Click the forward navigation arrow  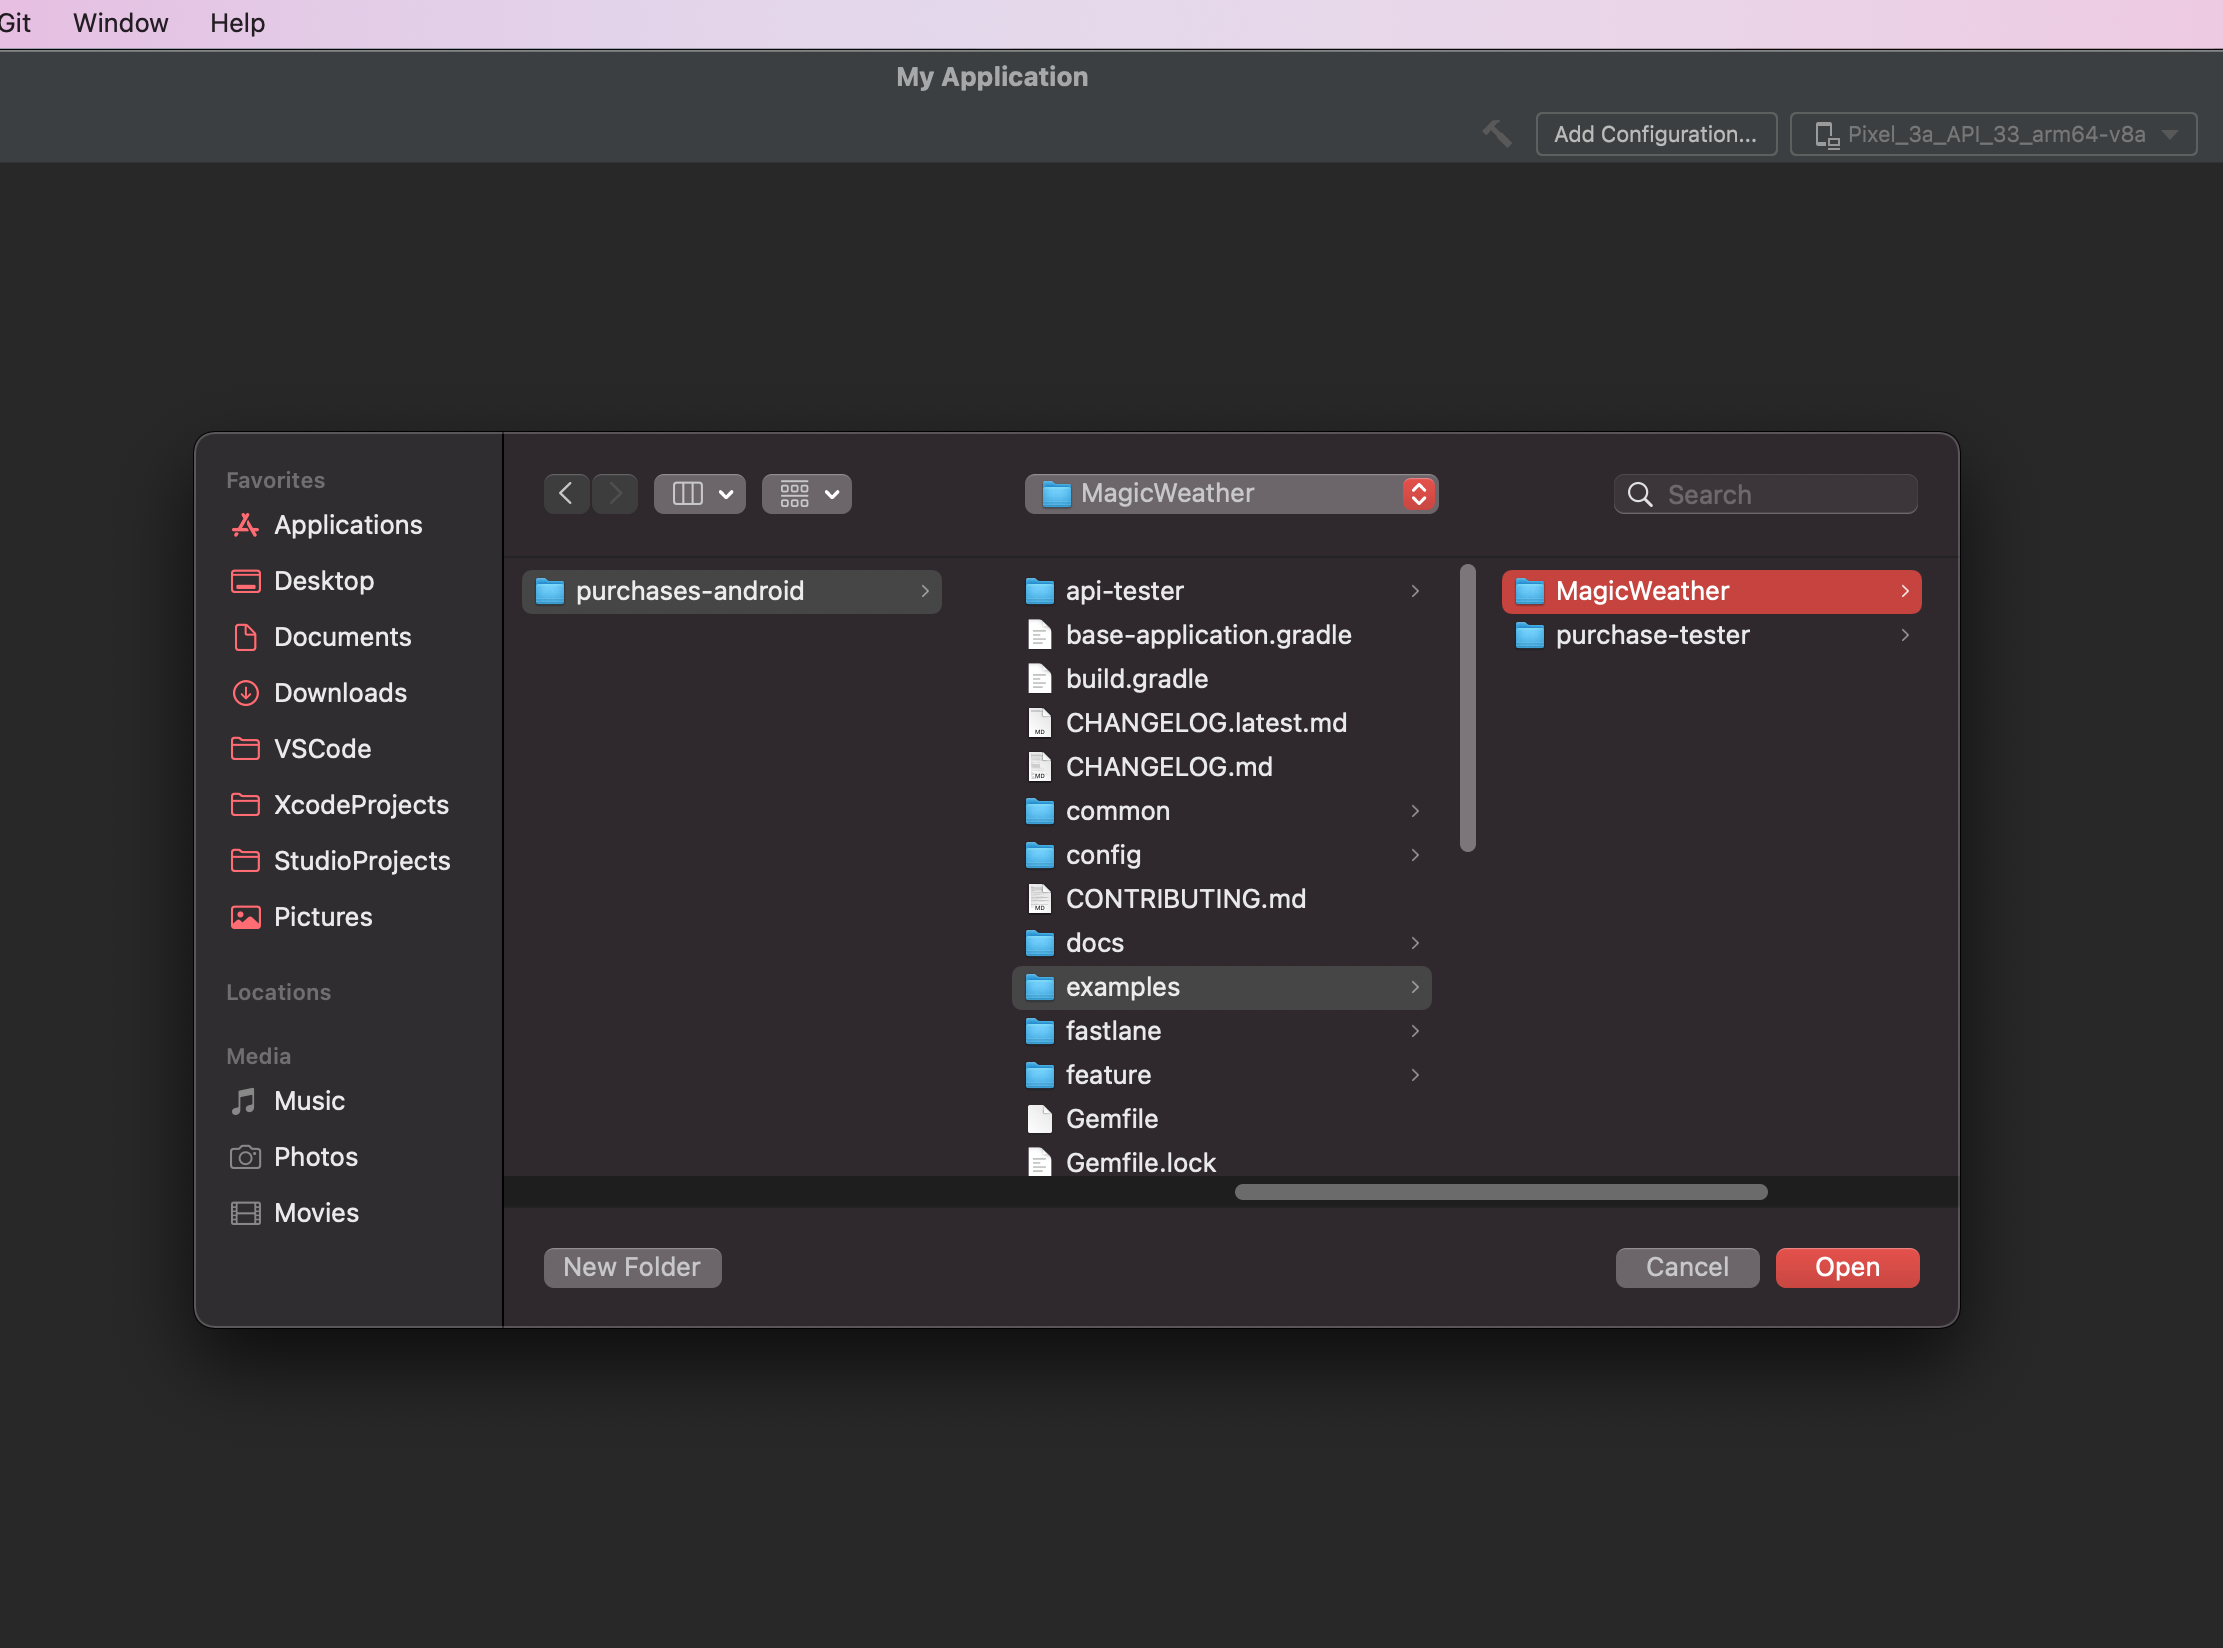coord(614,494)
